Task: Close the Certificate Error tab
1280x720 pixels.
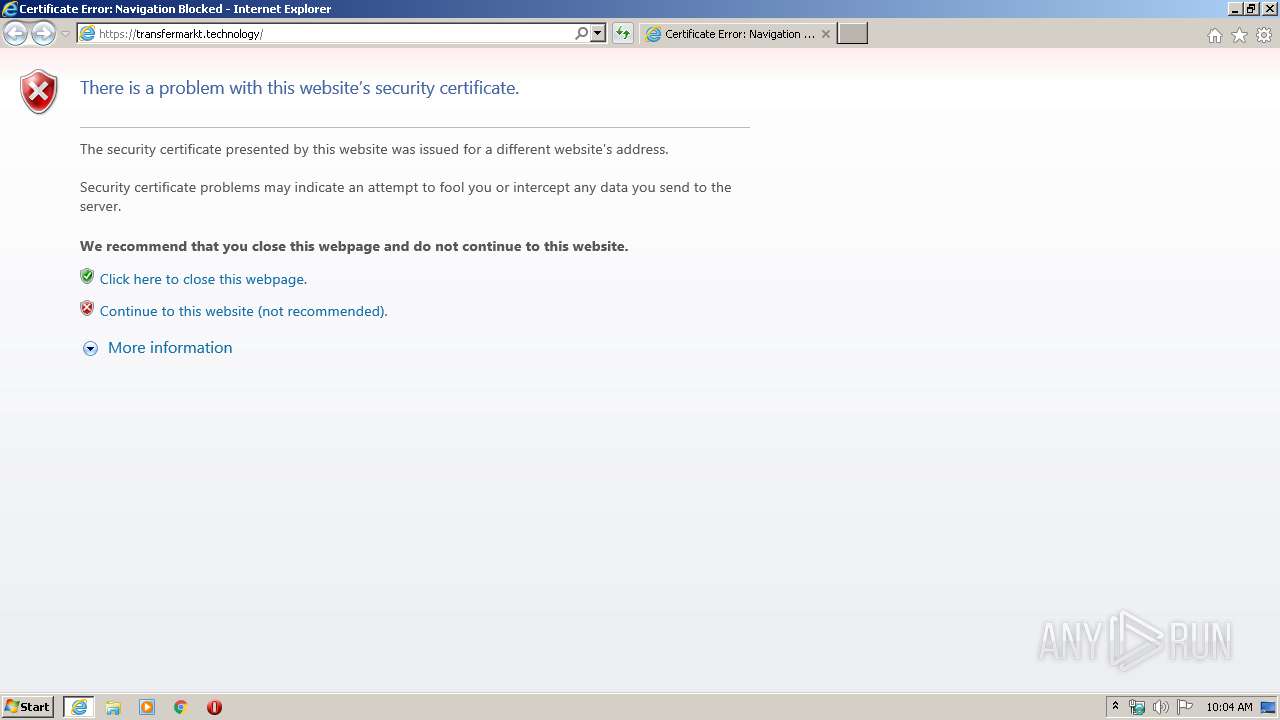Action: pos(826,34)
